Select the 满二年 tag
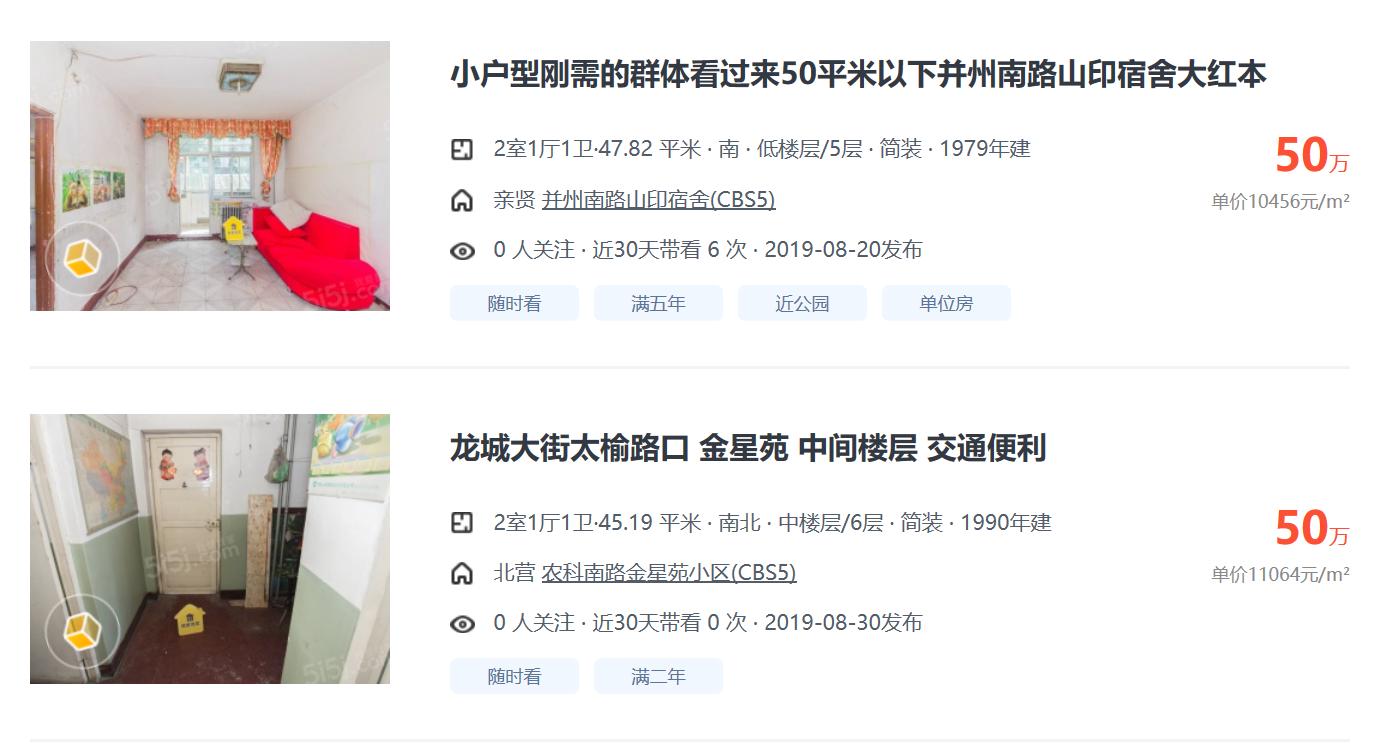Viewport: 1381px width, 751px height. (658, 676)
